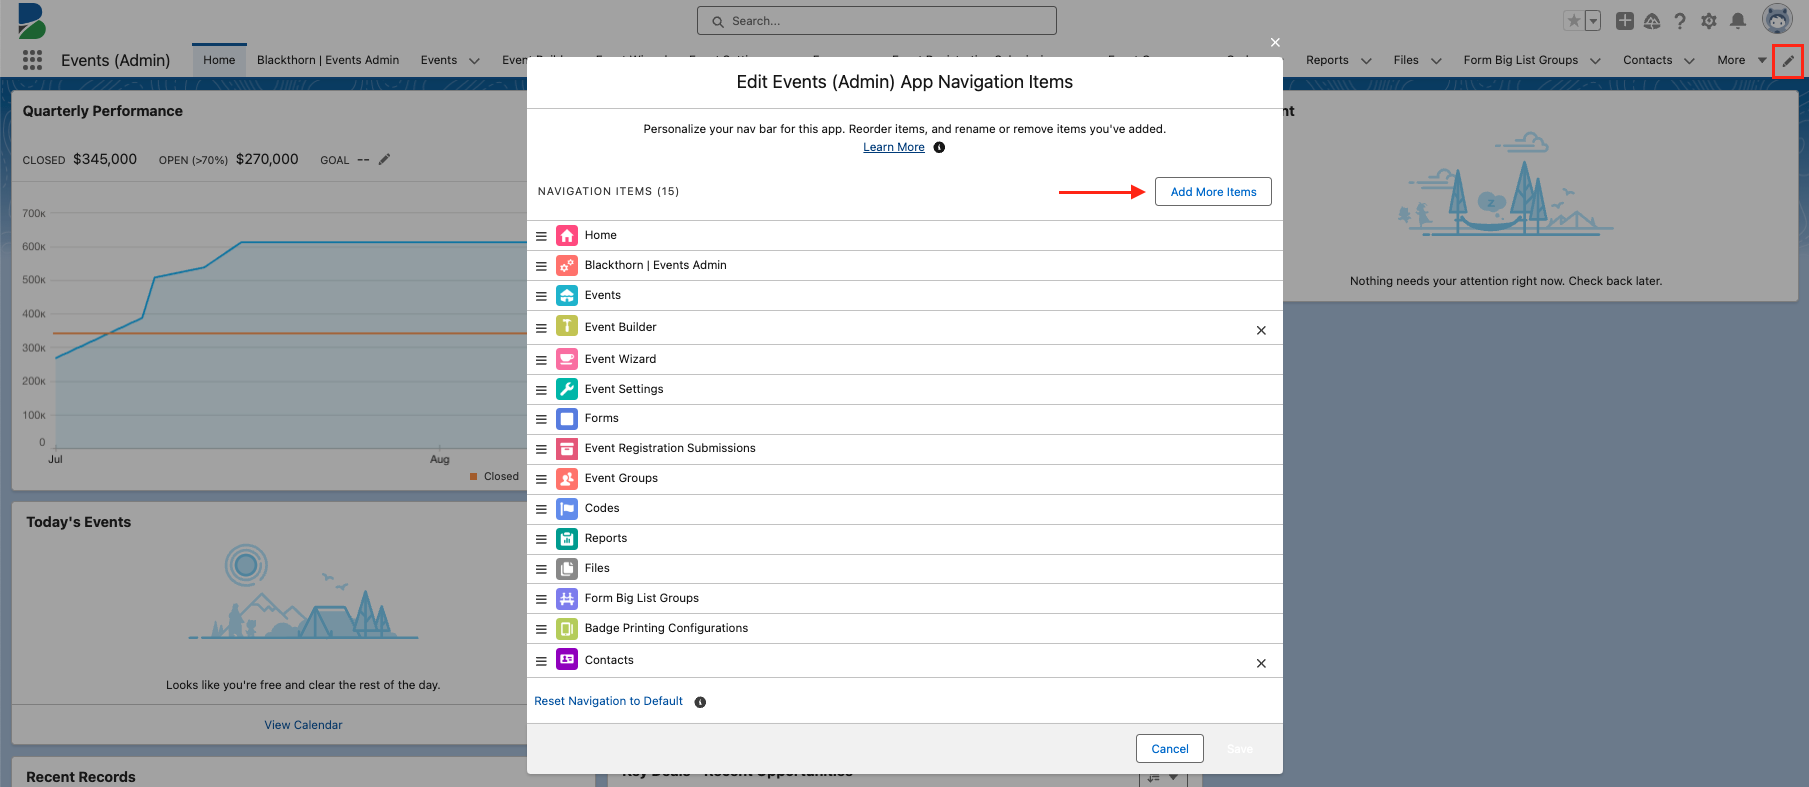
Task: Click the Form Big List Groups icon
Action: tap(567, 599)
